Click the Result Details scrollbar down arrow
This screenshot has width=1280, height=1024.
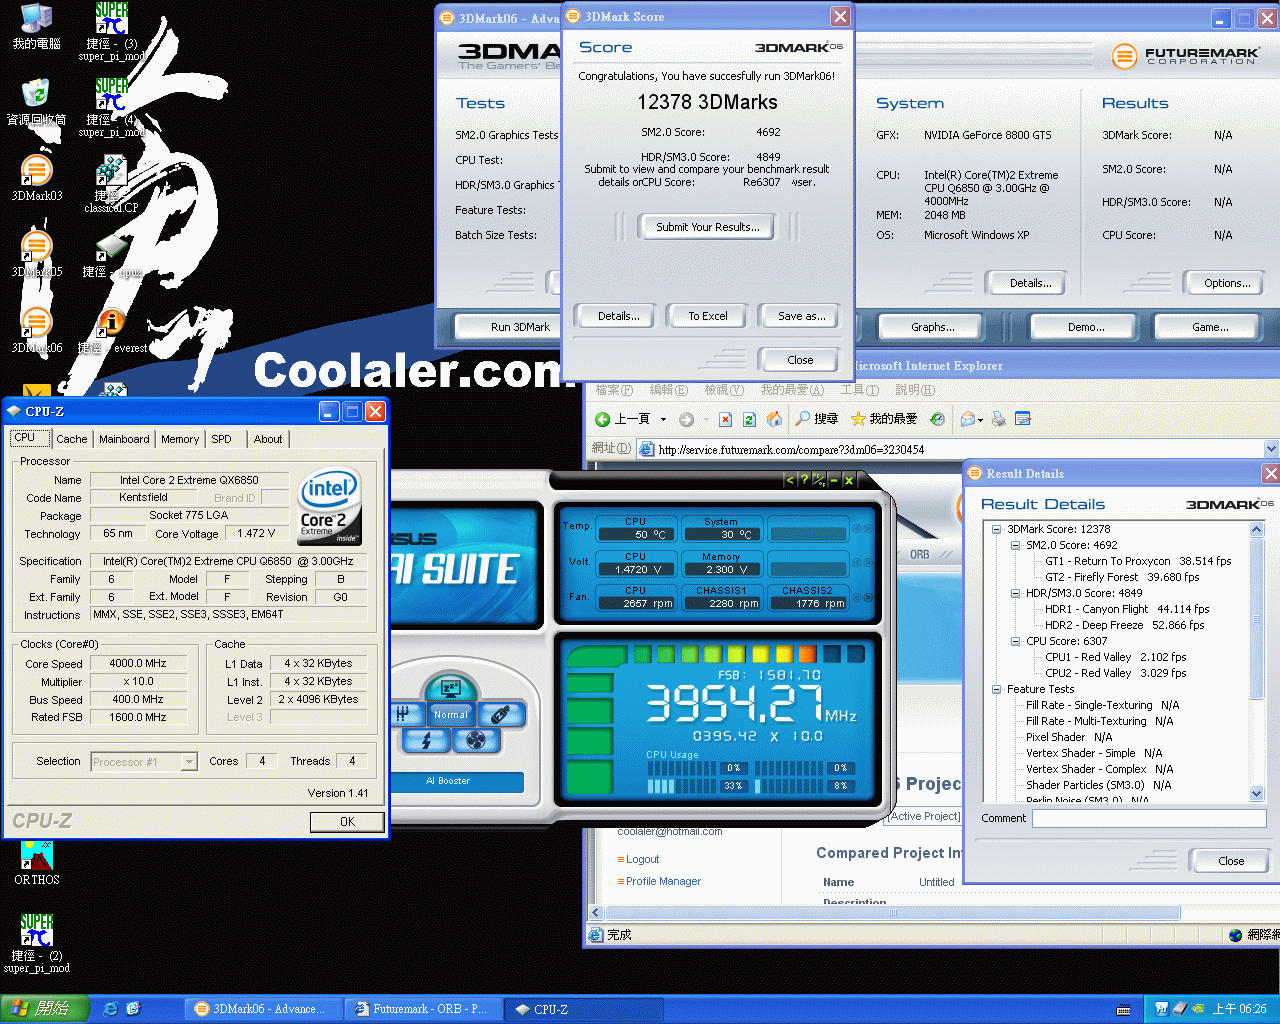(x=1257, y=793)
